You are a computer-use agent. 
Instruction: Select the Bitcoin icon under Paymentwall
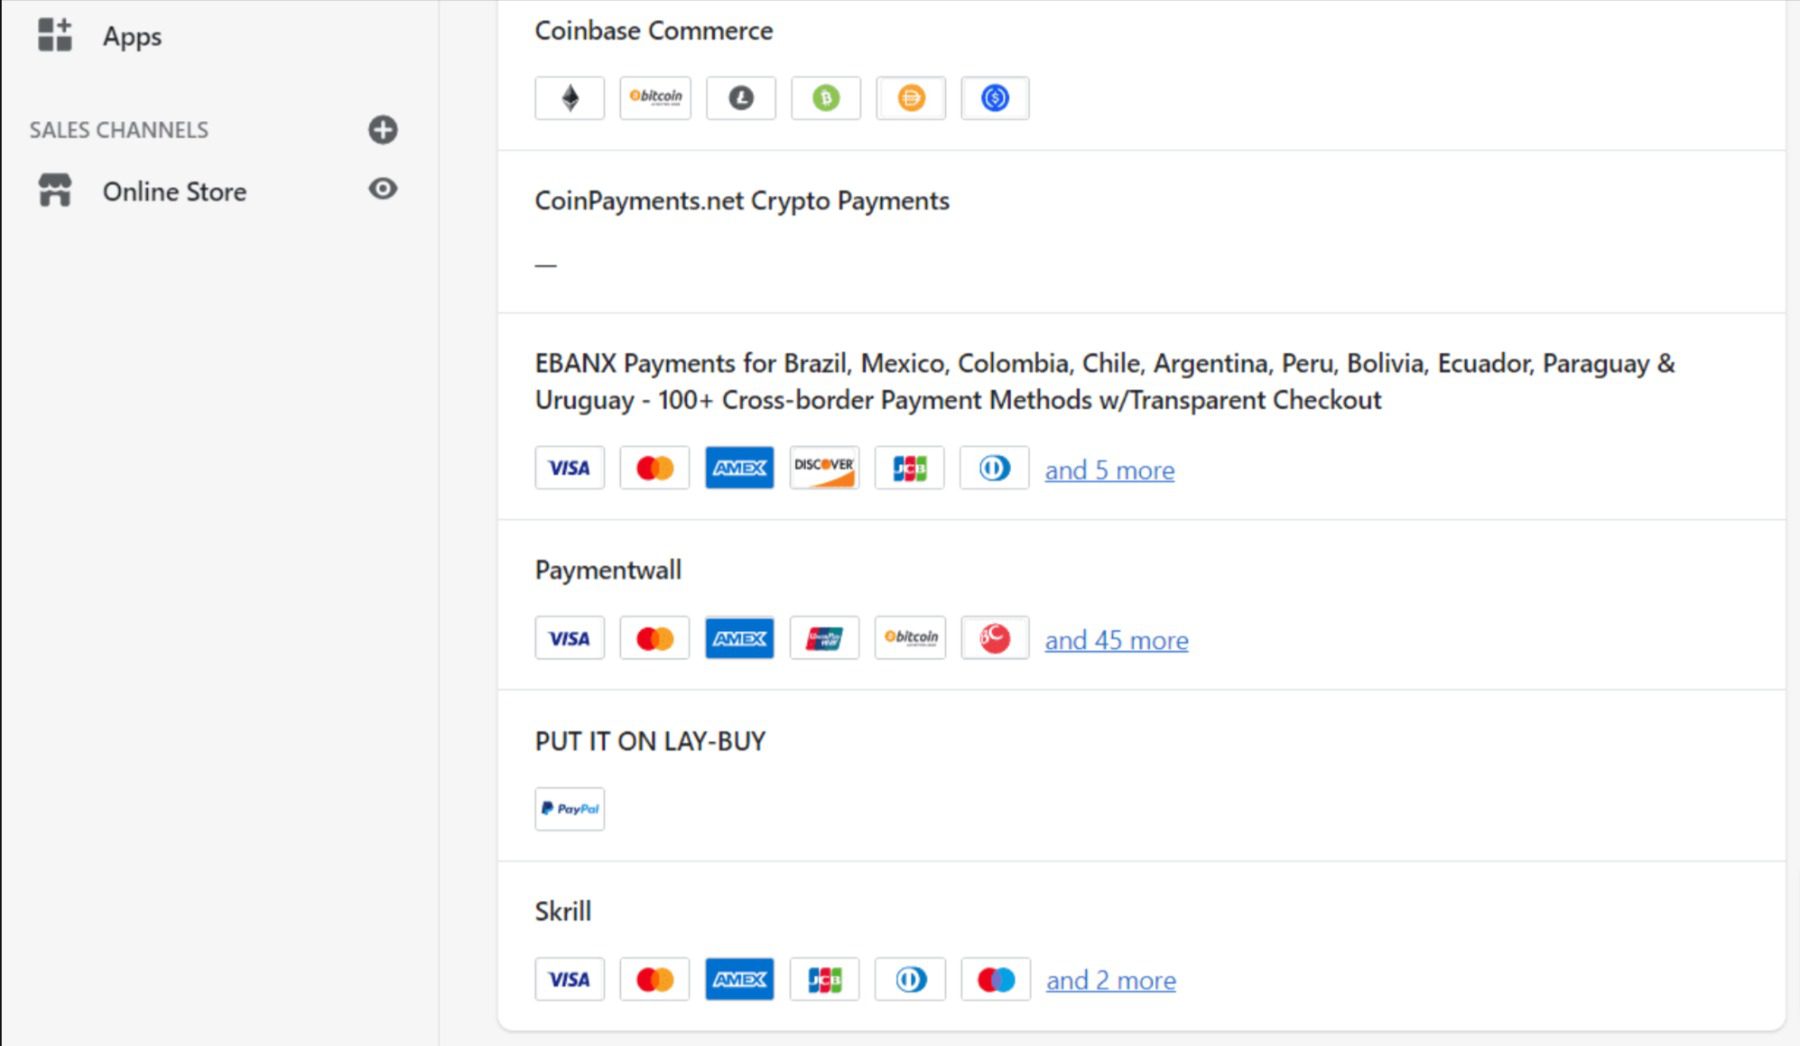click(910, 637)
